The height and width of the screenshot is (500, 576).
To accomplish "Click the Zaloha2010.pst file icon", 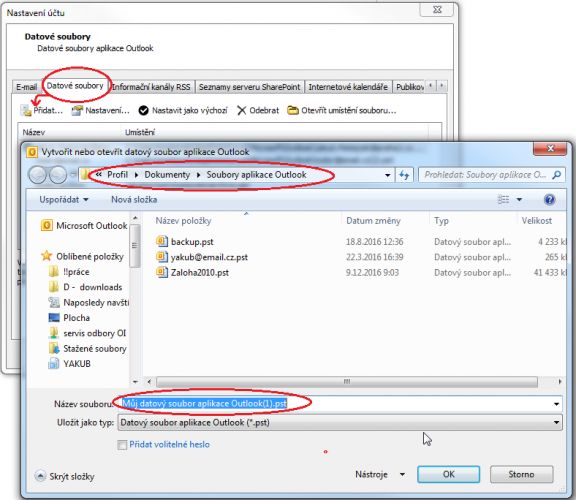I will tap(162, 272).
